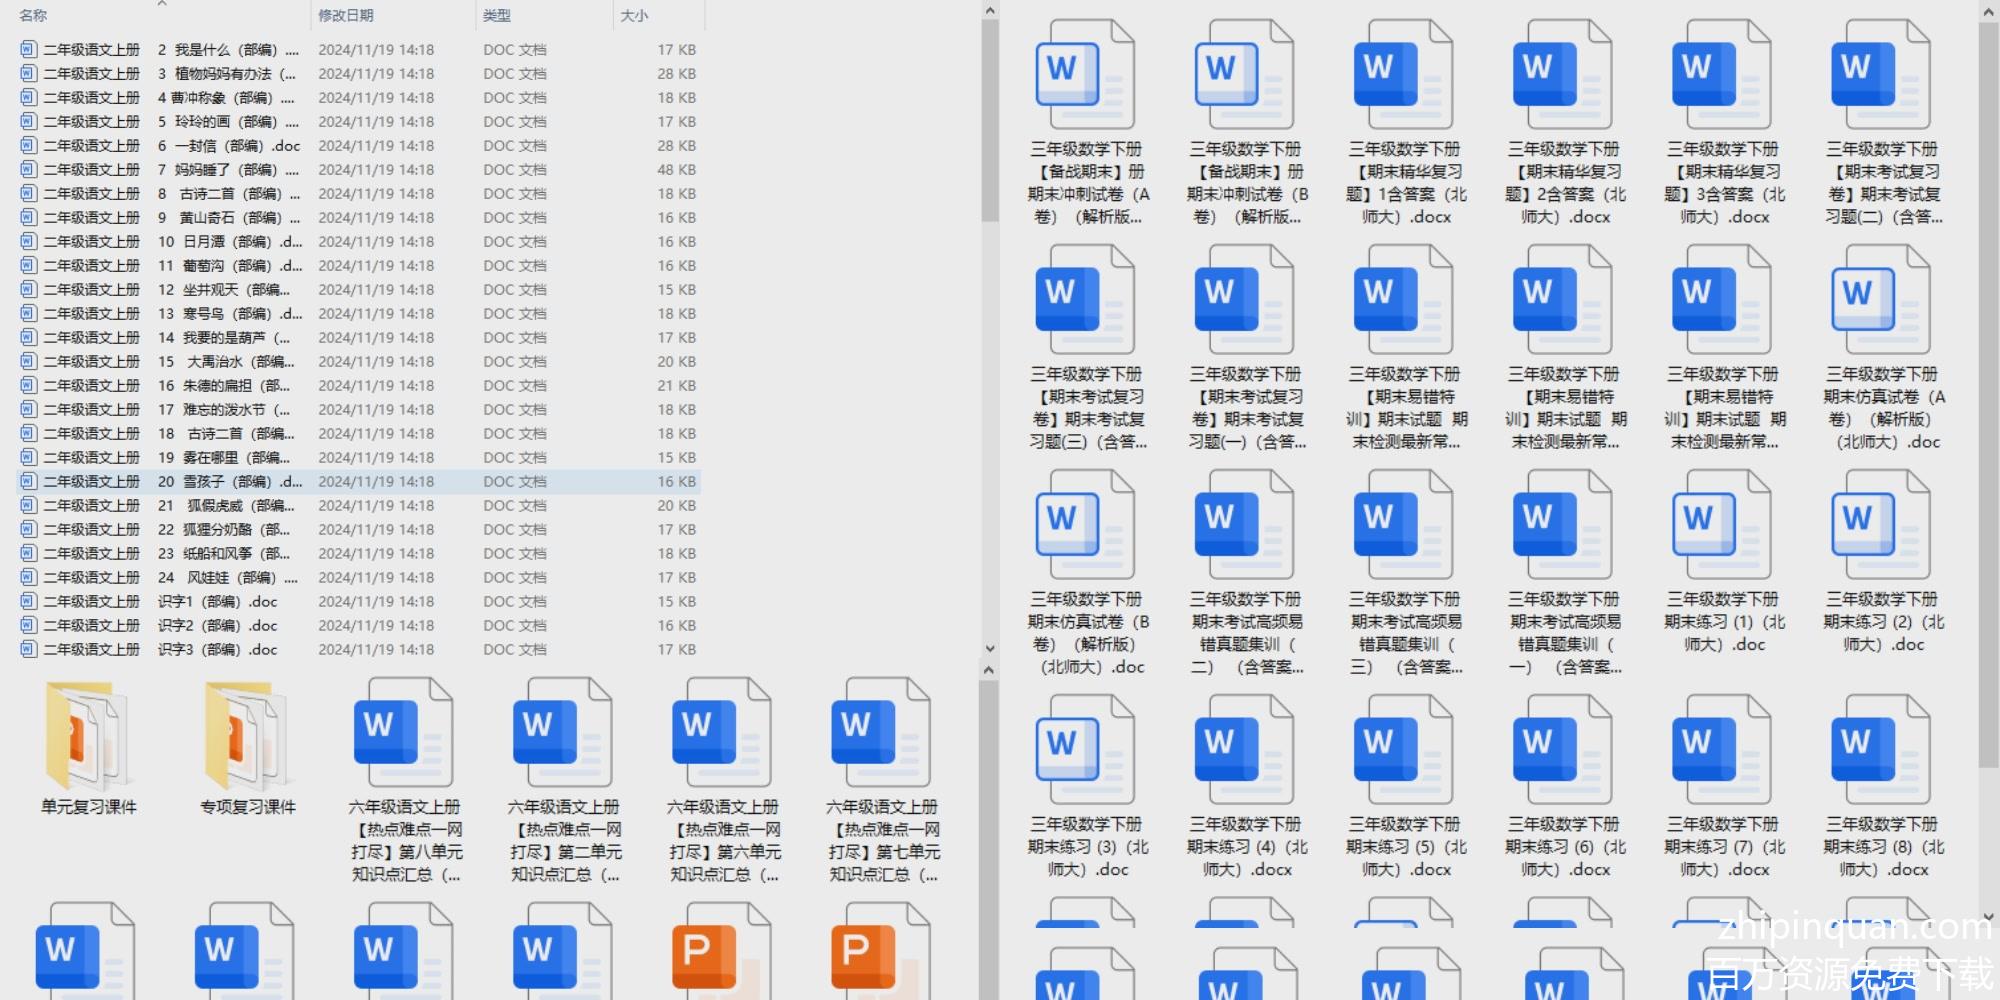
Task: Click the 类型 column header
Action: coord(497,16)
